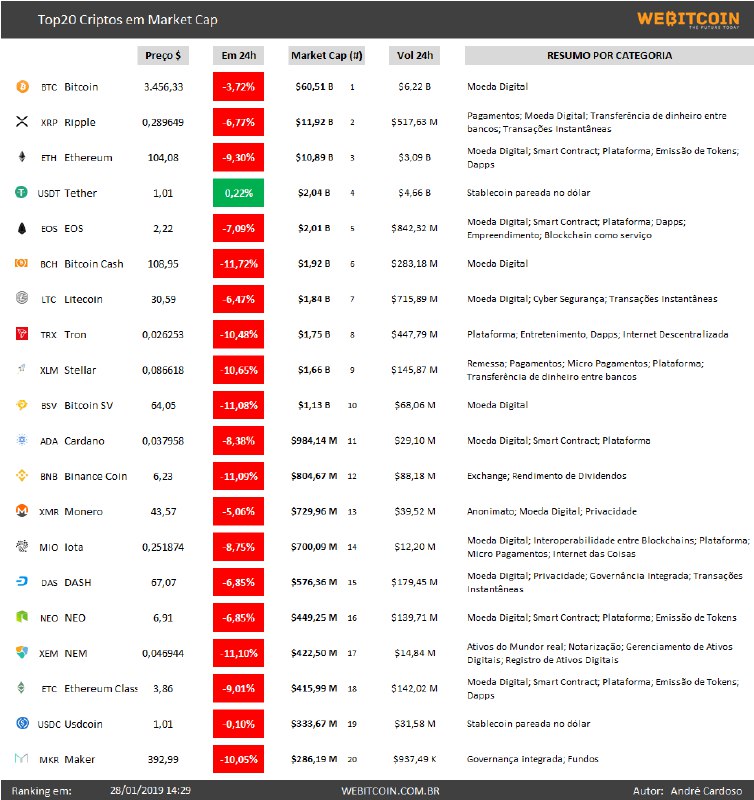Click the green Tether icon
This screenshot has width=754, height=800.
coord(21,192)
